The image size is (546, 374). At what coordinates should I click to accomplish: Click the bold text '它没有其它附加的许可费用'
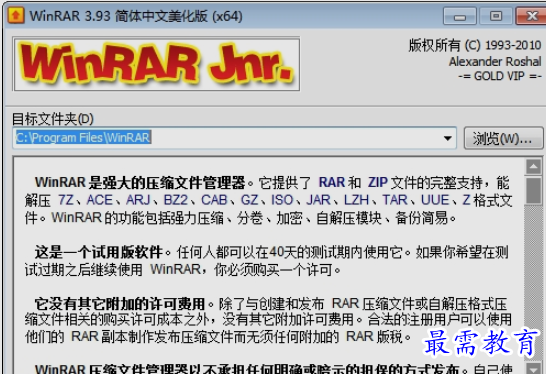click(120, 304)
